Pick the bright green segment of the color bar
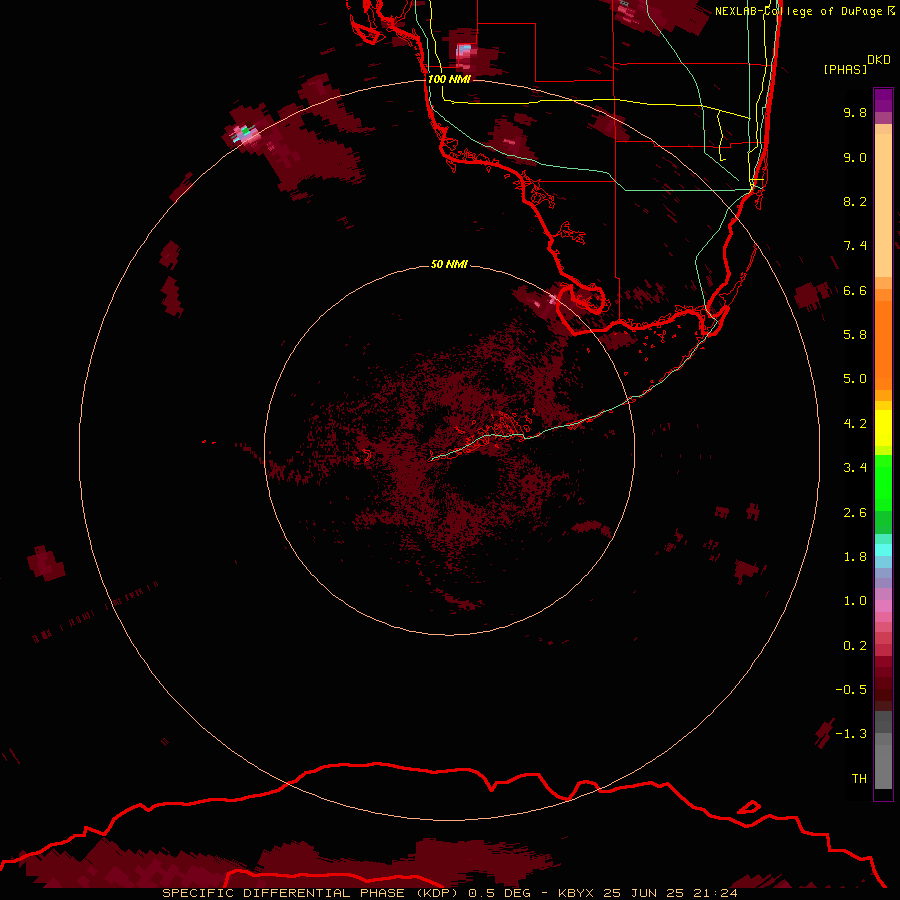 [x=883, y=483]
